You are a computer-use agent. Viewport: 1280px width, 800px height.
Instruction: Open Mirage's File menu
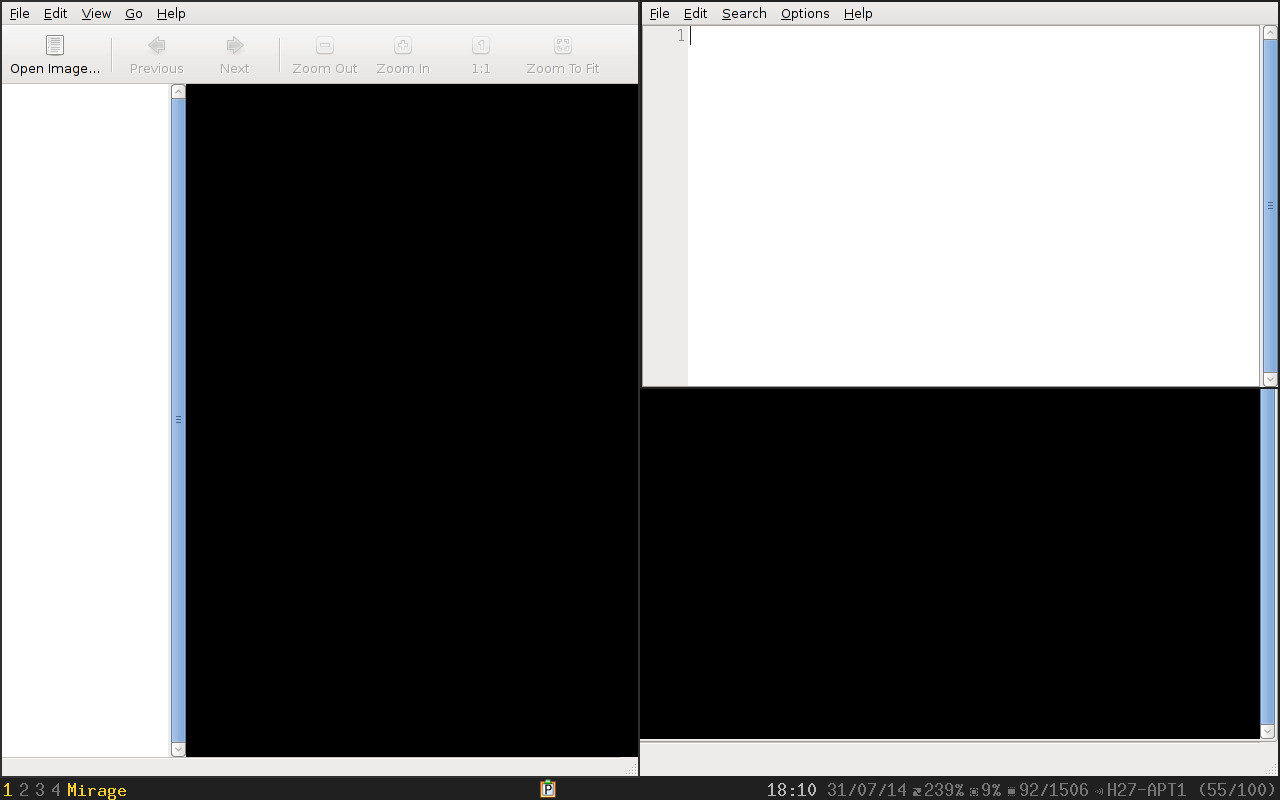pyautogui.click(x=19, y=14)
